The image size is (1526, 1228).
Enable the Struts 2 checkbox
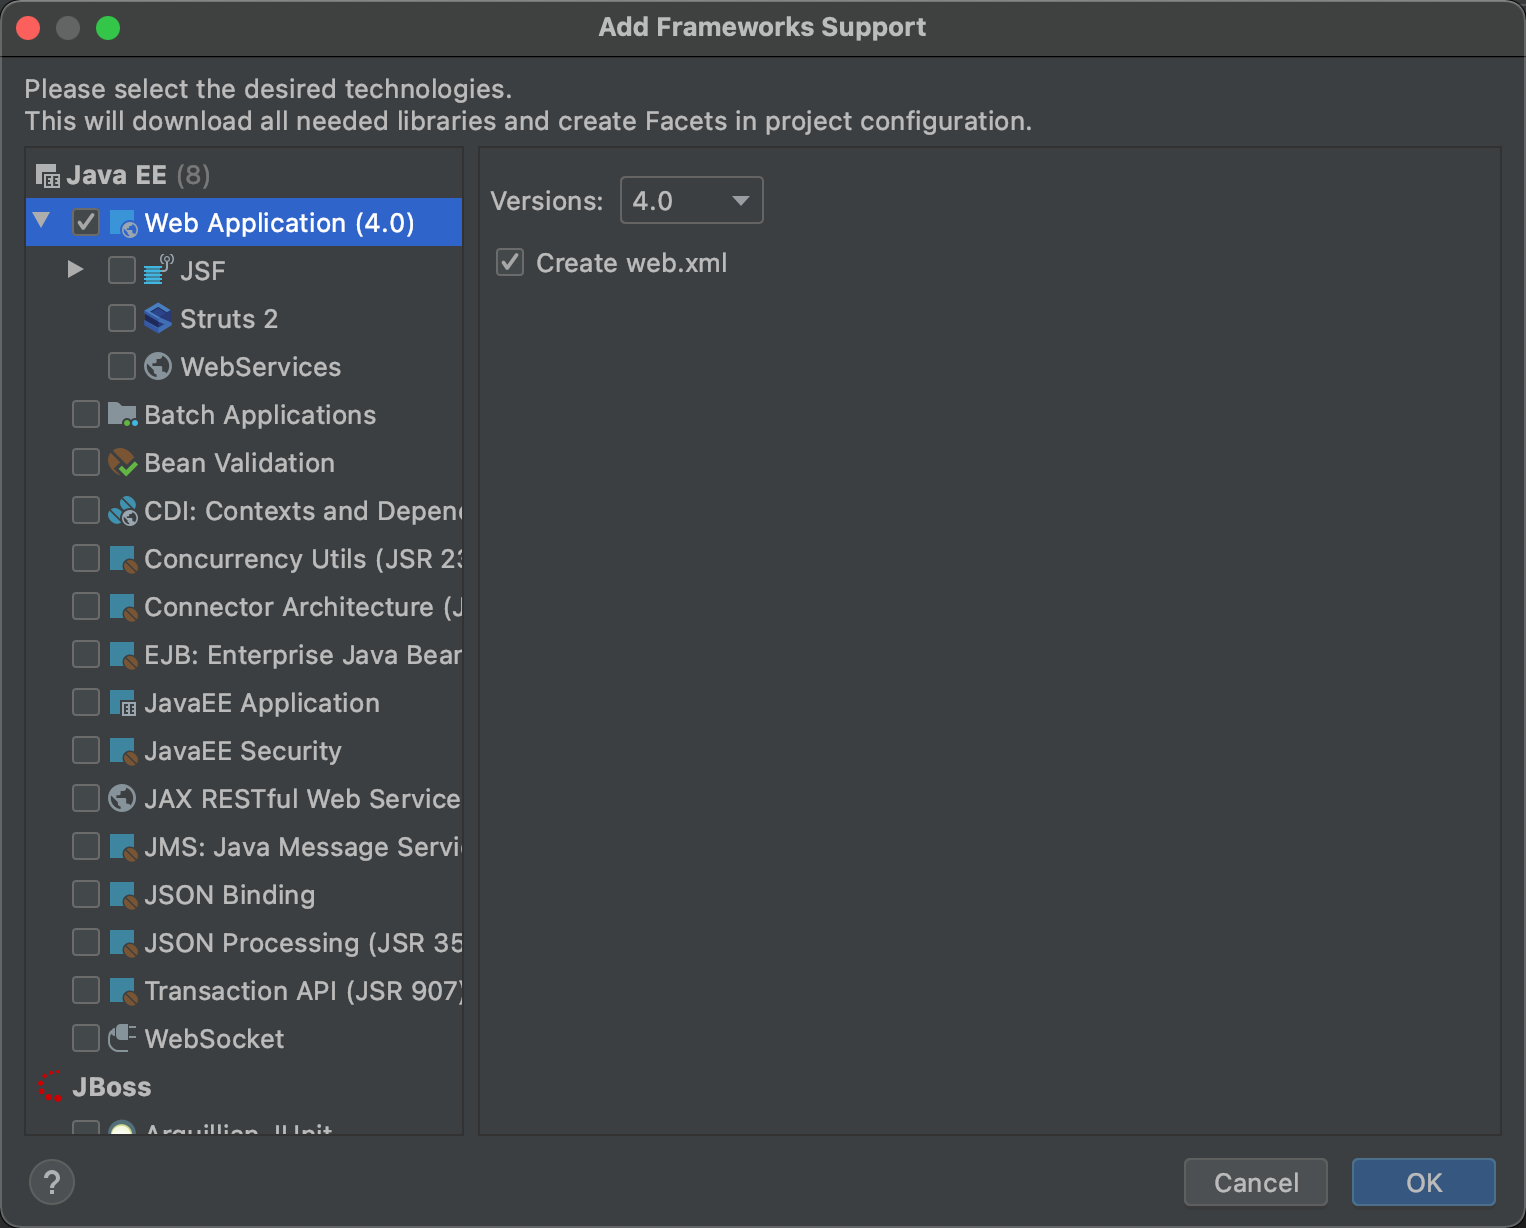122,318
